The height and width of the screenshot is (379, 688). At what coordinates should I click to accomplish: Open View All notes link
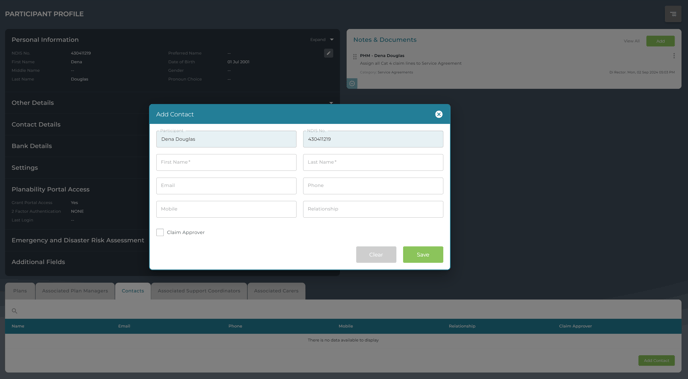(631, 41)
